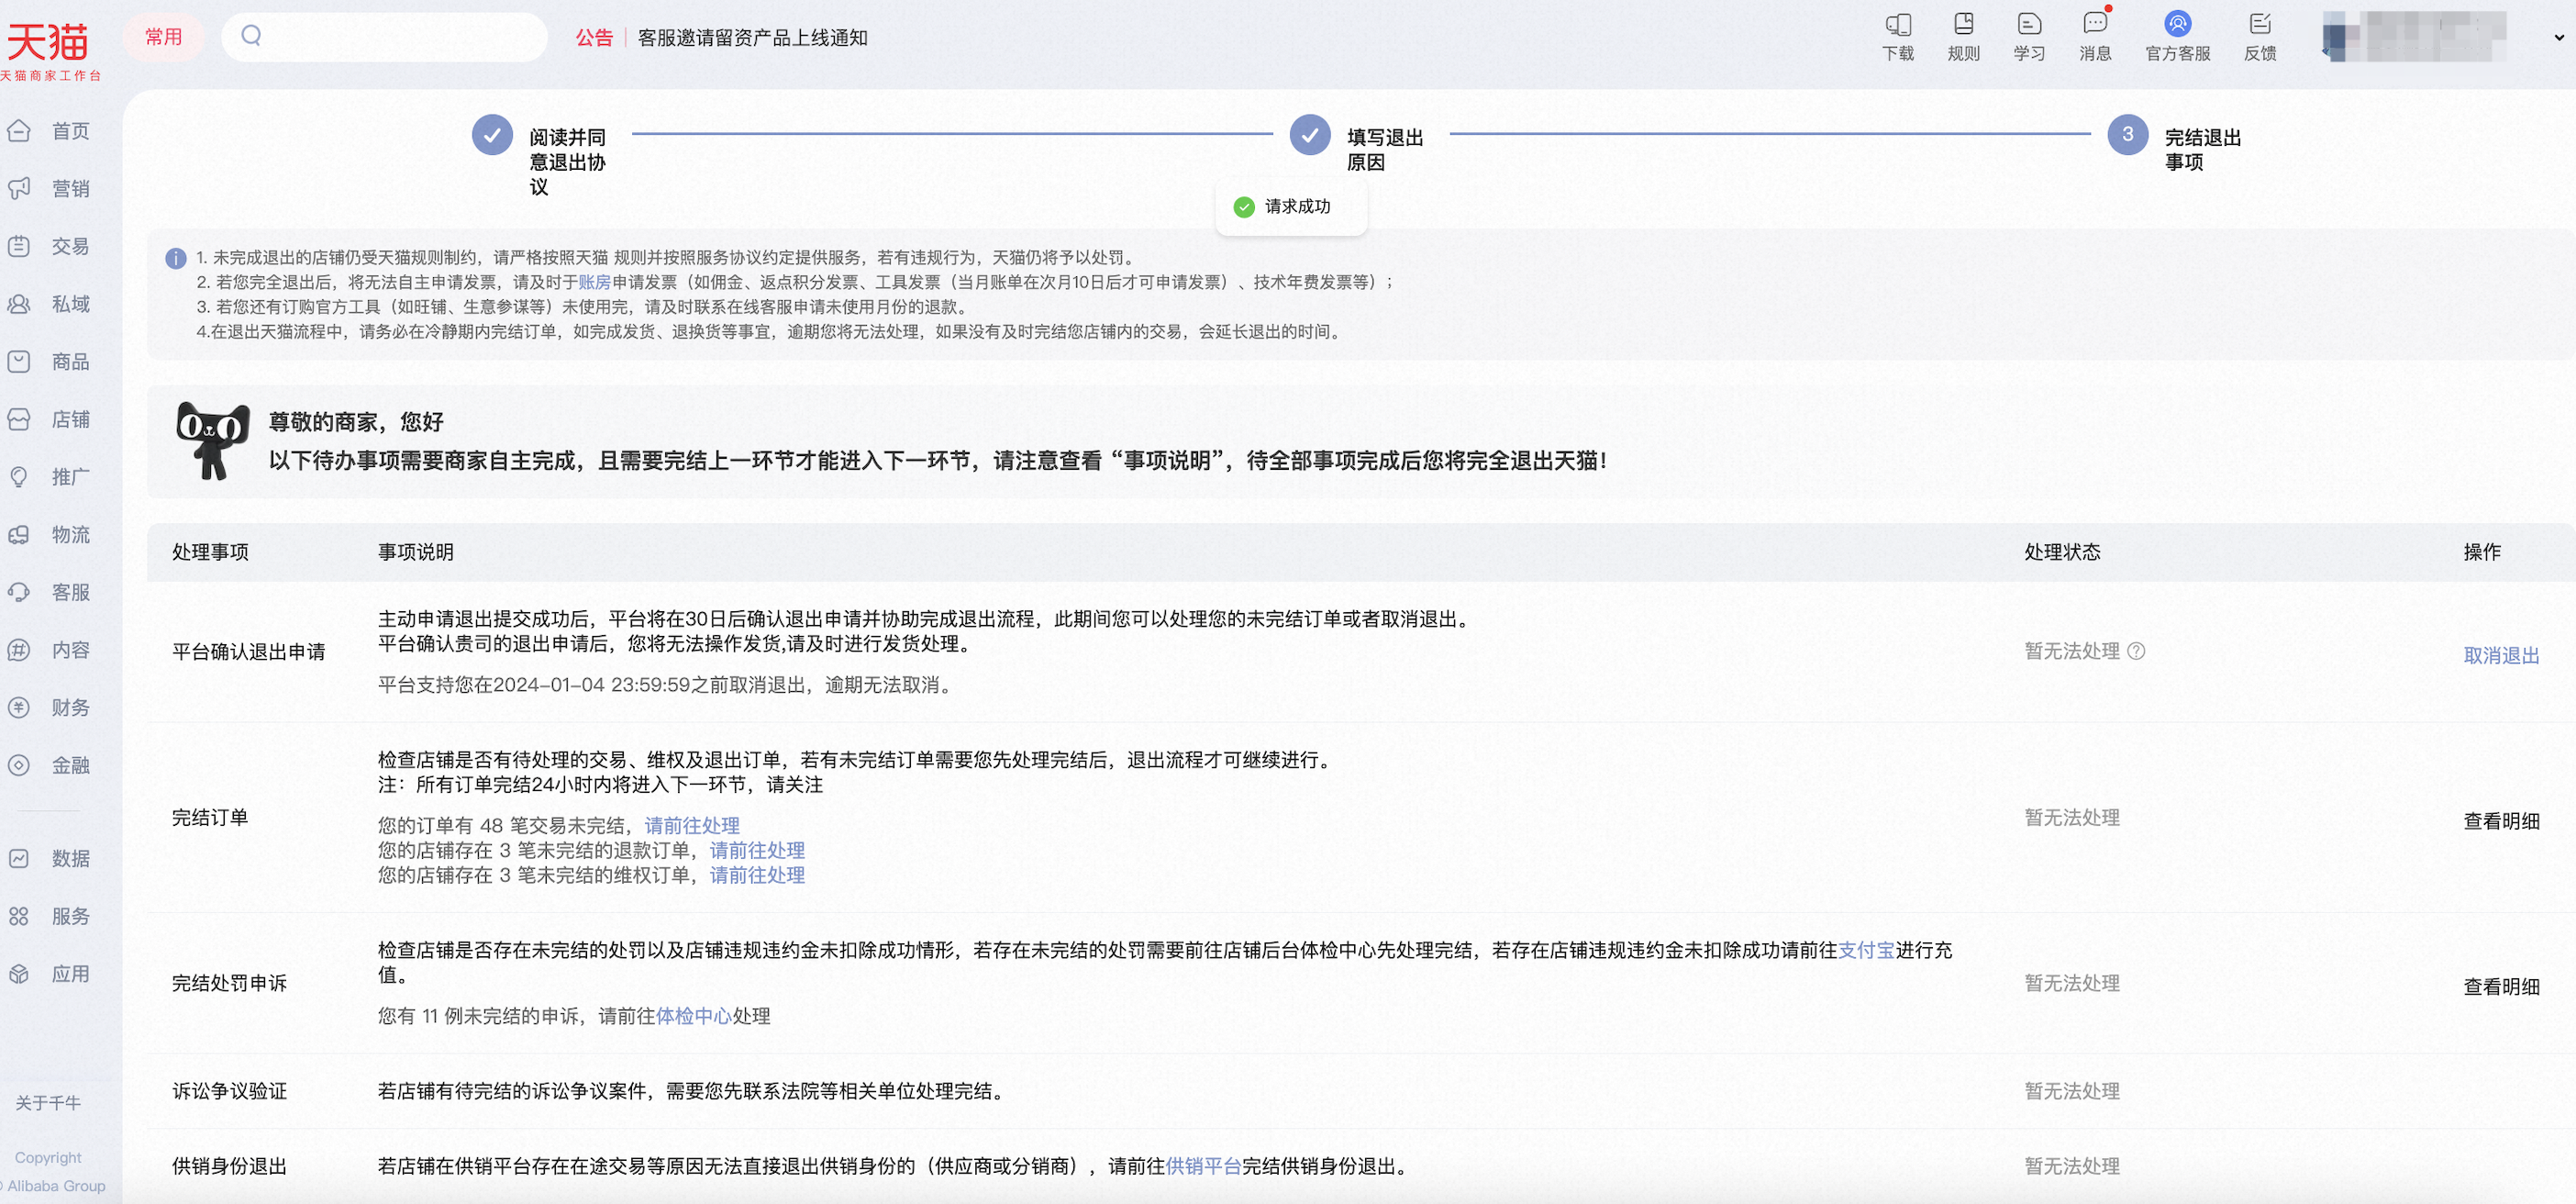Select the 常用 tab
The image size is (2576, 1204).
click(163, 37)
